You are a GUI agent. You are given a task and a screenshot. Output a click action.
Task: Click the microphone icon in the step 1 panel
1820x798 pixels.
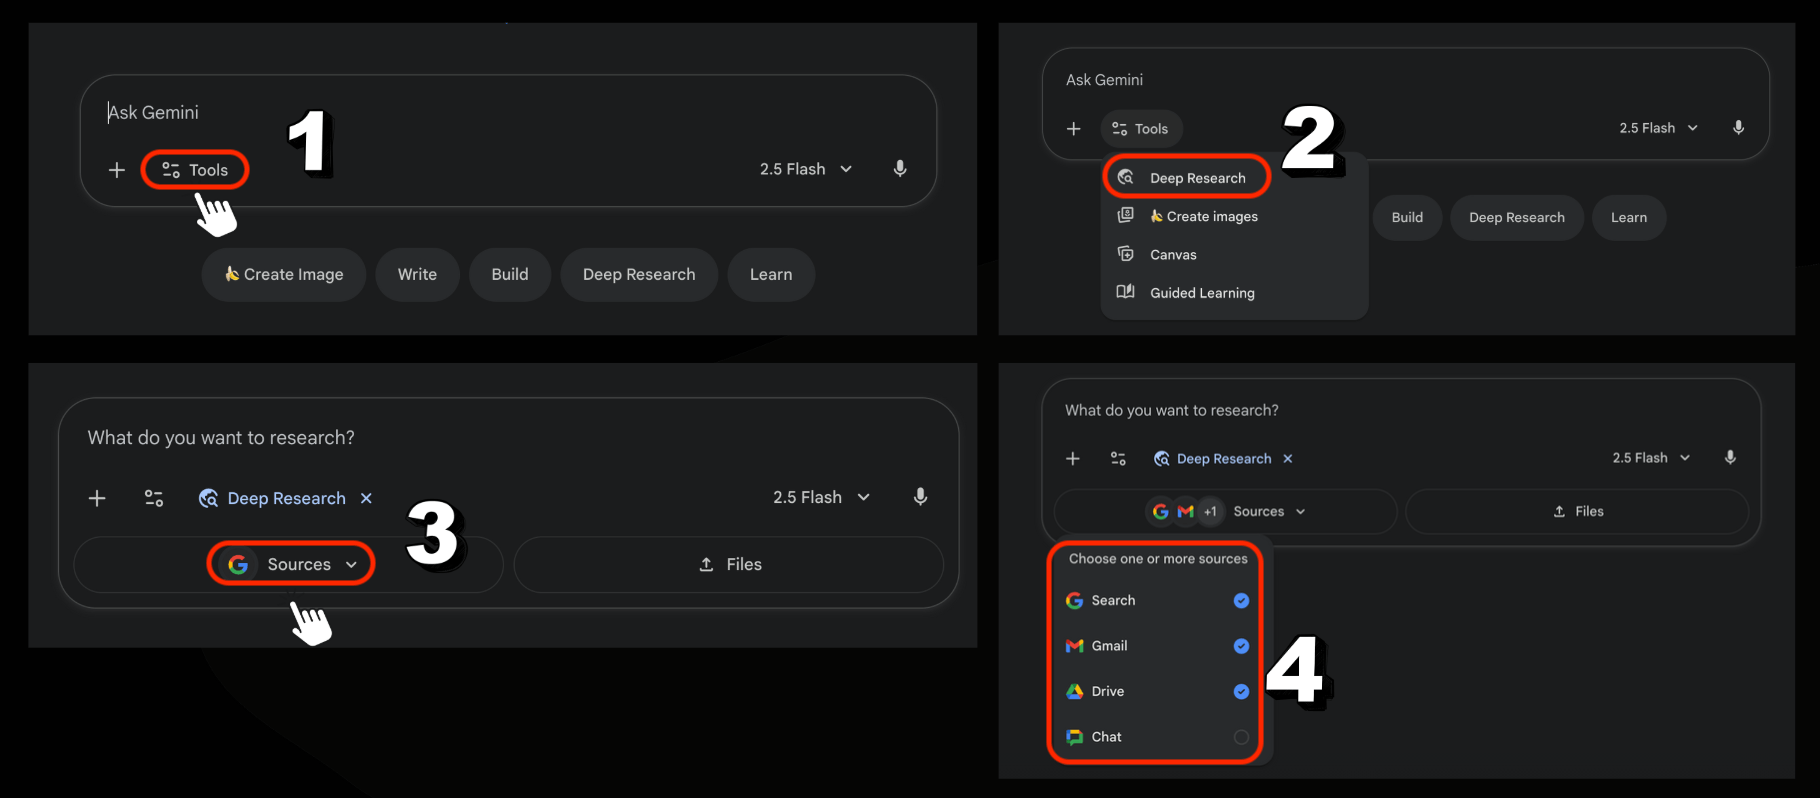click(x=900, y=169)
